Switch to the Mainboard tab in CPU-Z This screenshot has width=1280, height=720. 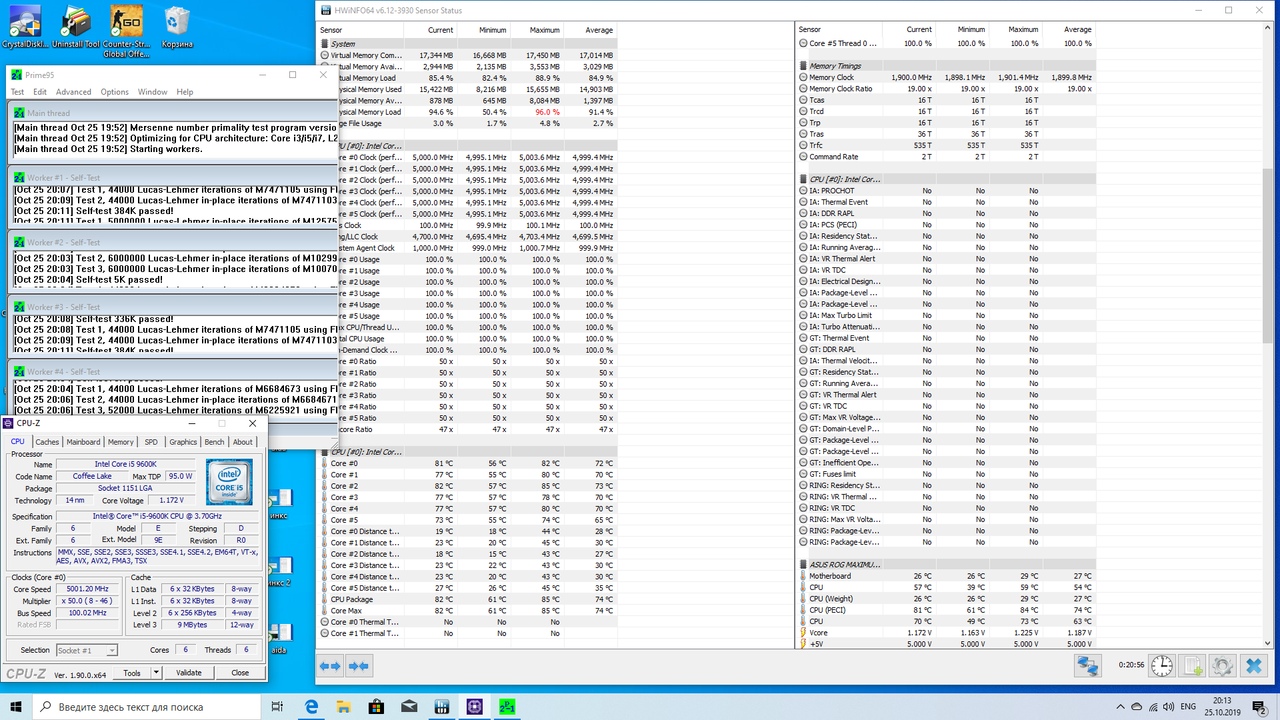coord(83,442)
